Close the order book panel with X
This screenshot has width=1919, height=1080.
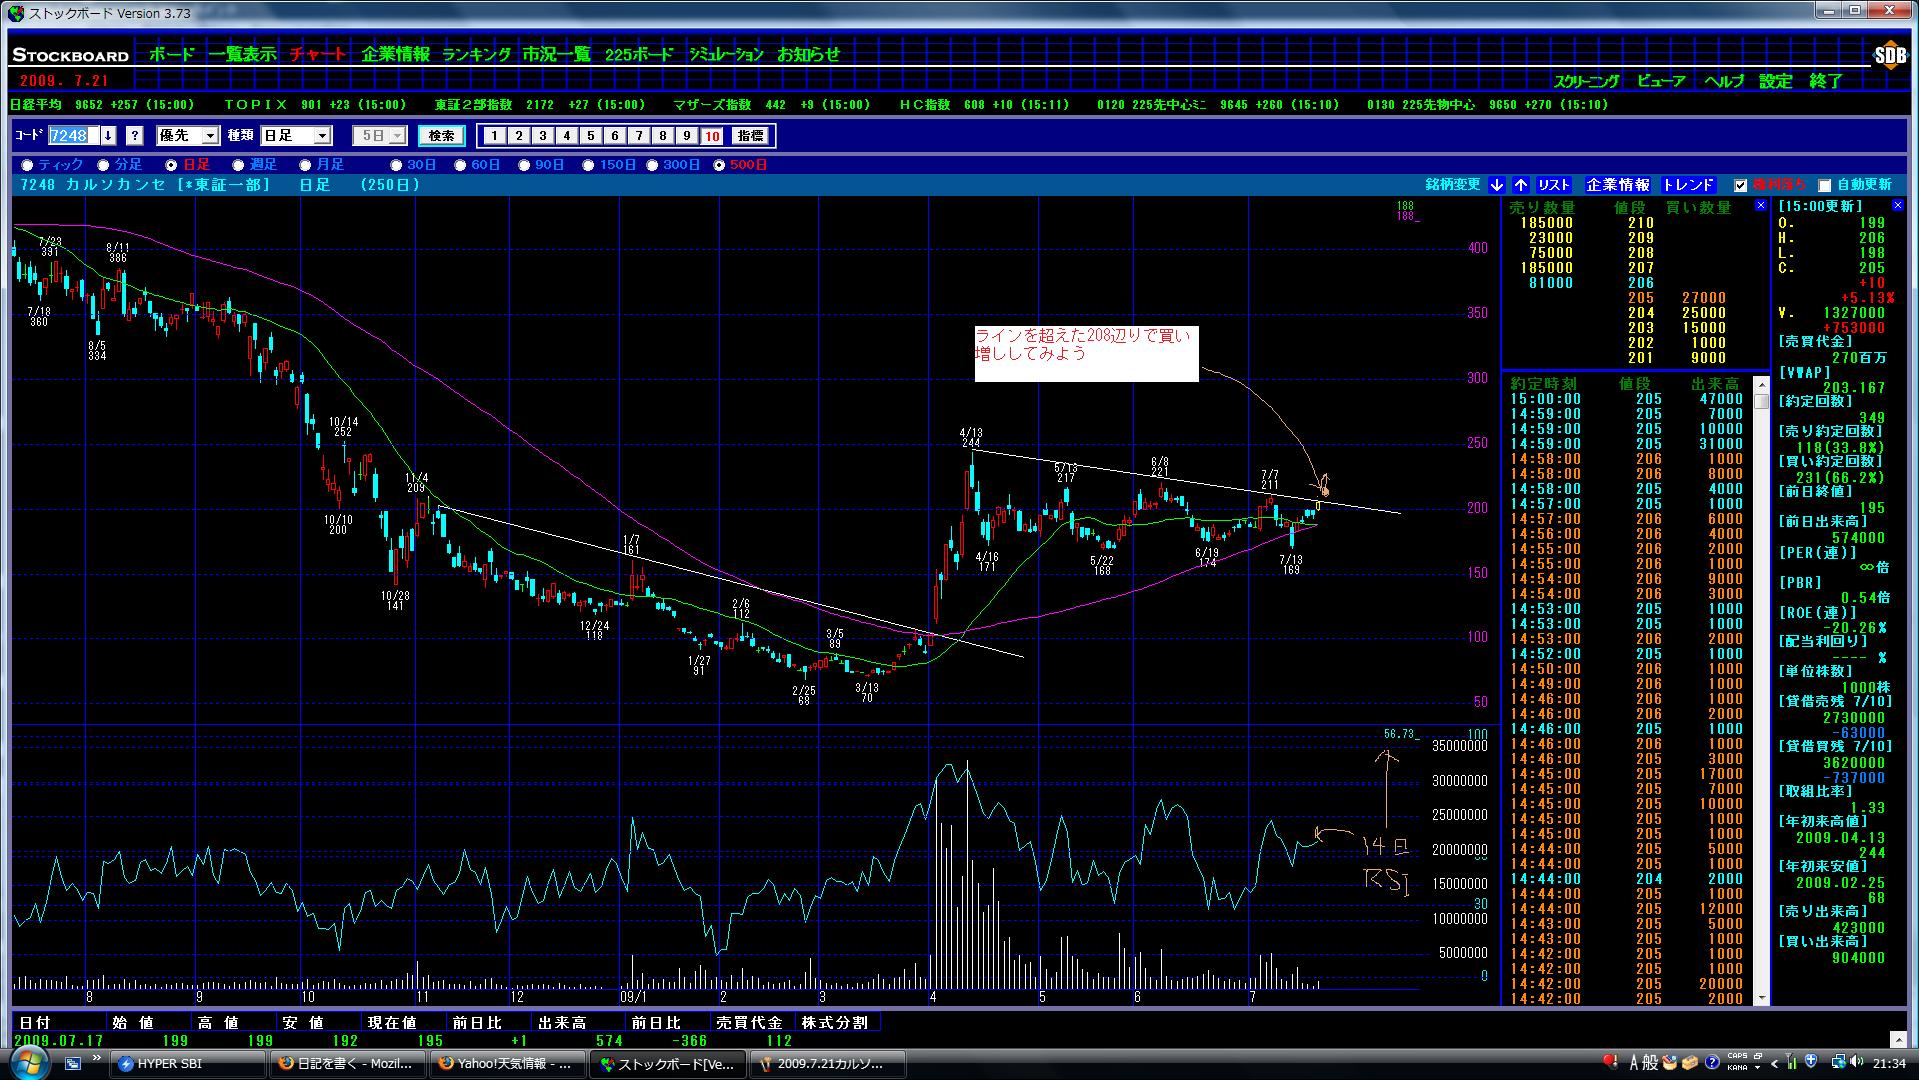pos(1761,205)
